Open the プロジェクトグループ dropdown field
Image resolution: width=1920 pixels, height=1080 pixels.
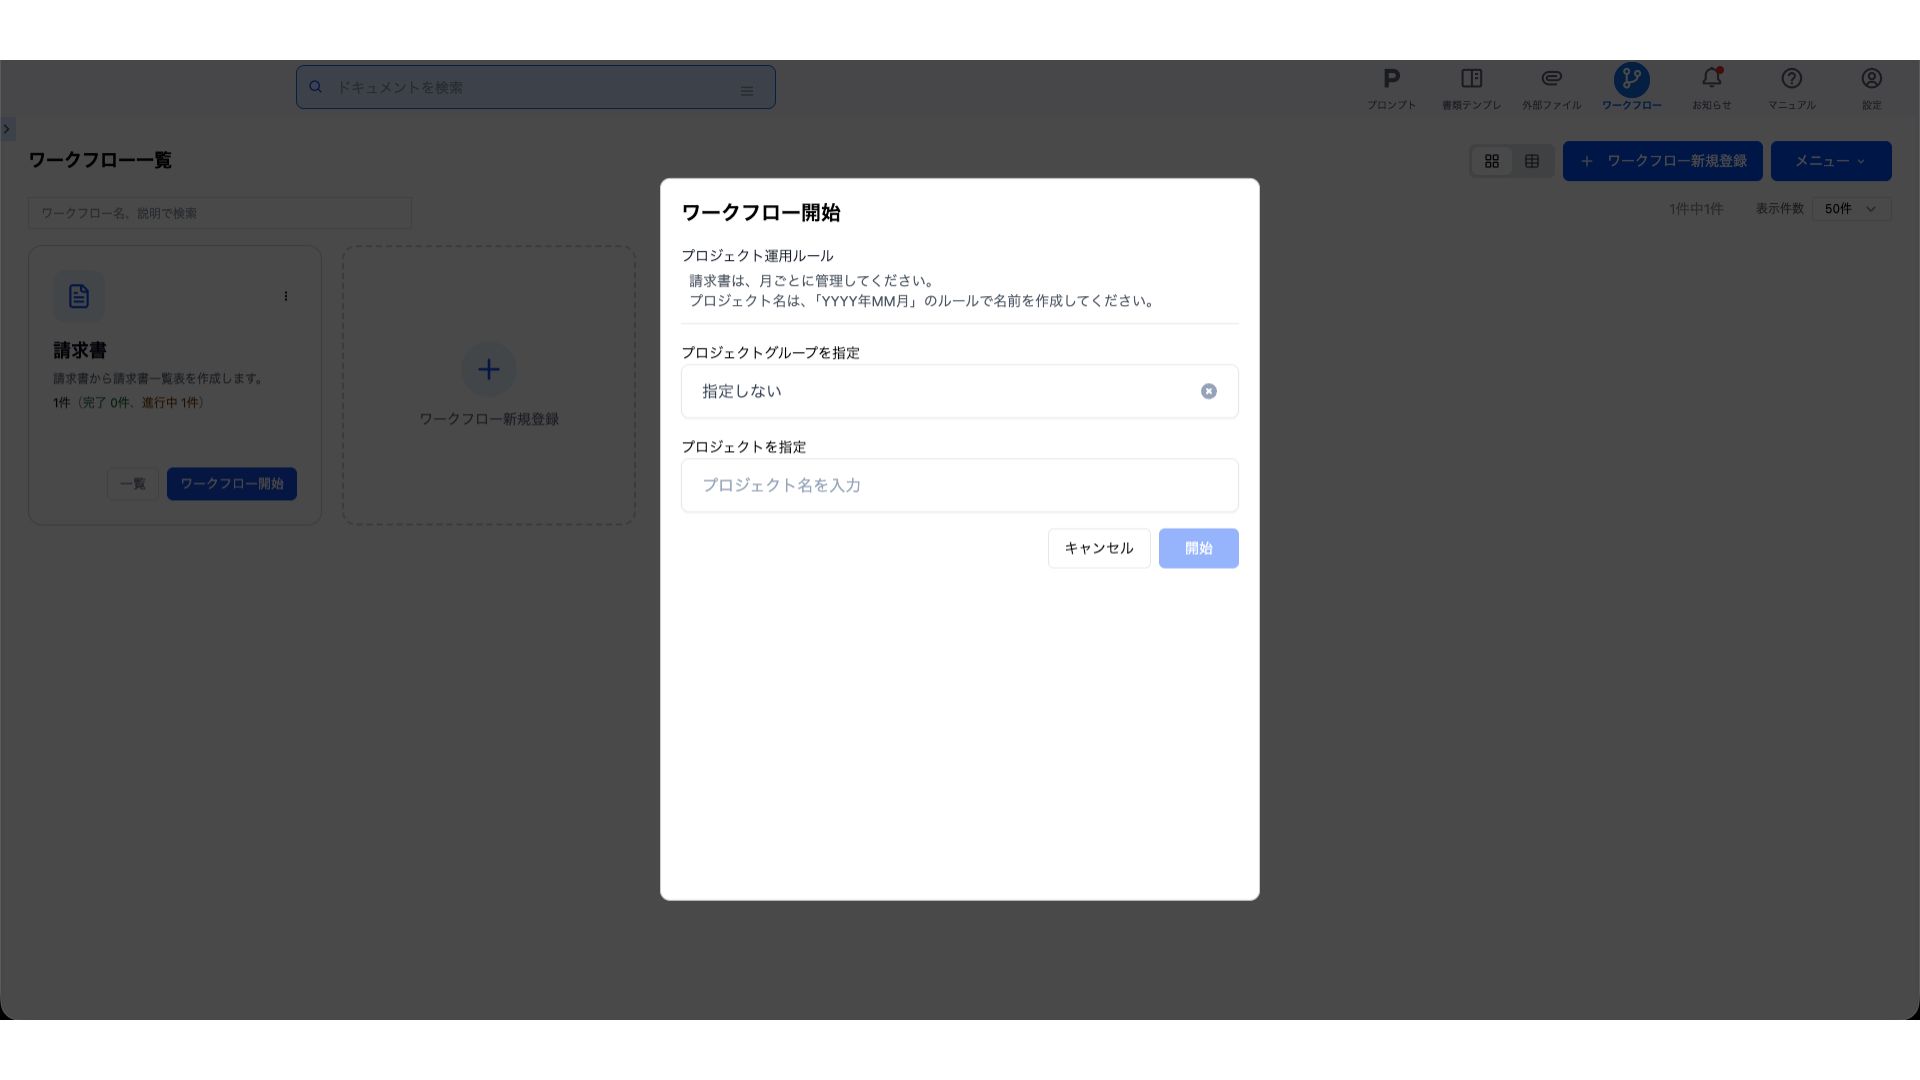[940, 391]
